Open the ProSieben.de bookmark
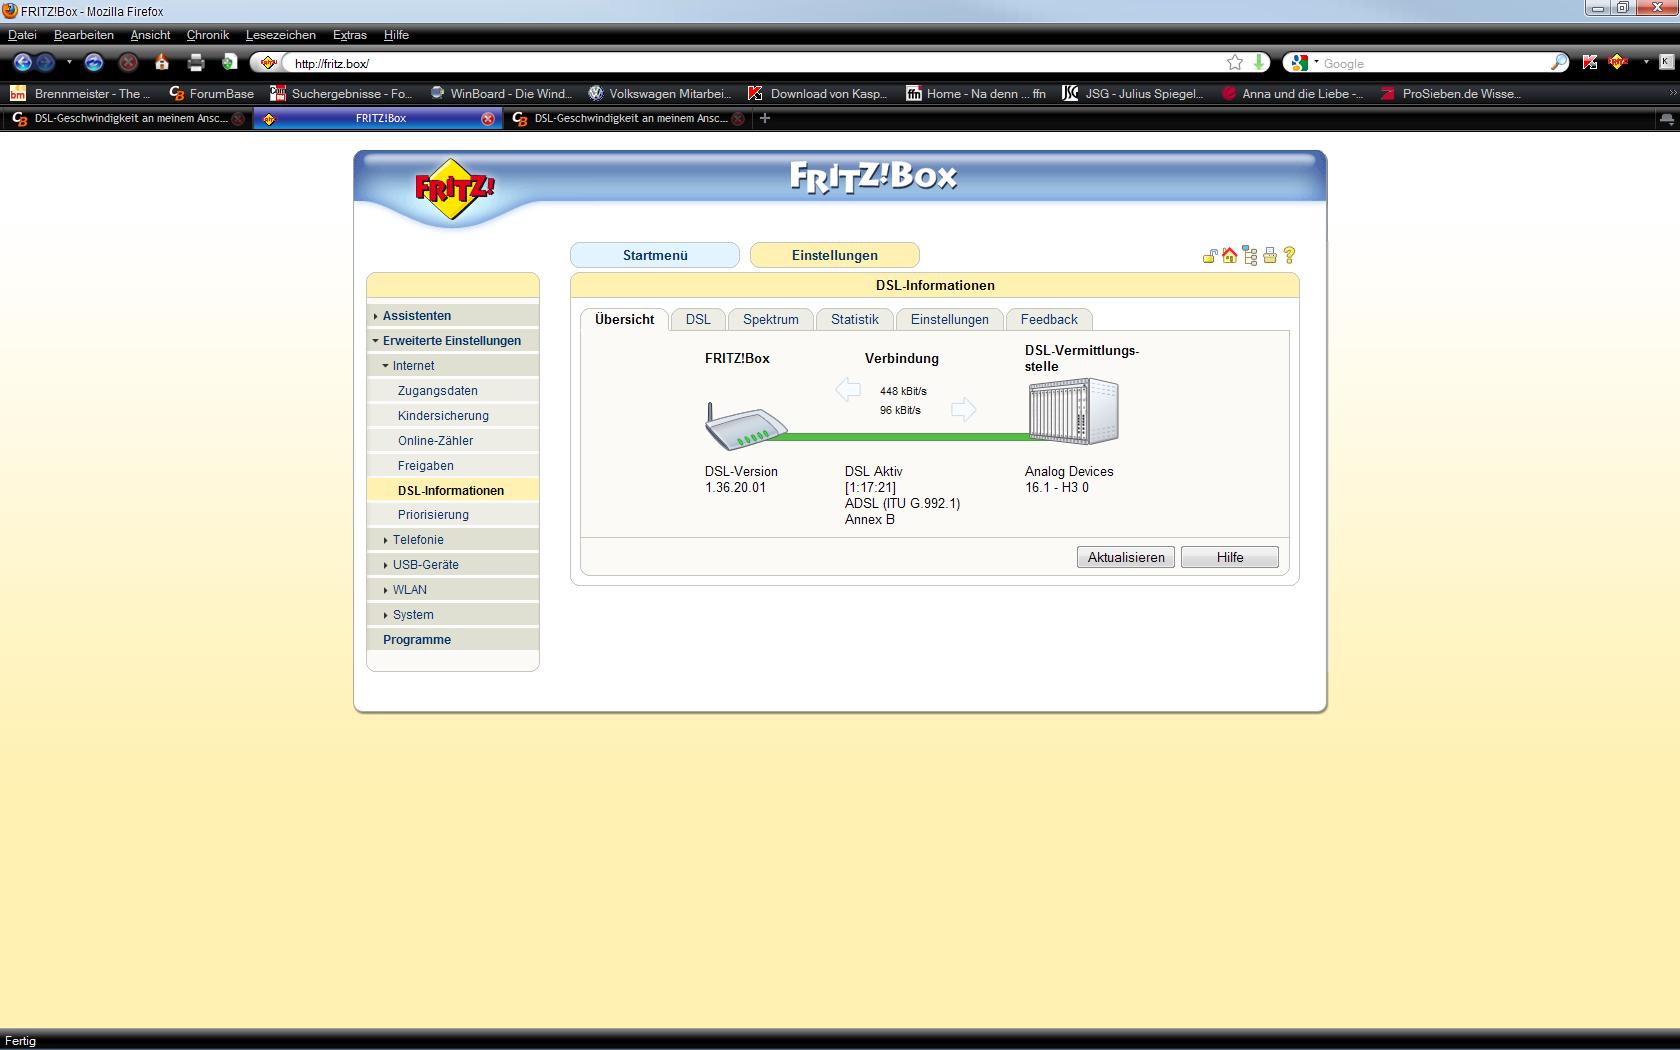This screenshot has width=1680, height=1050. (1451, 94)
